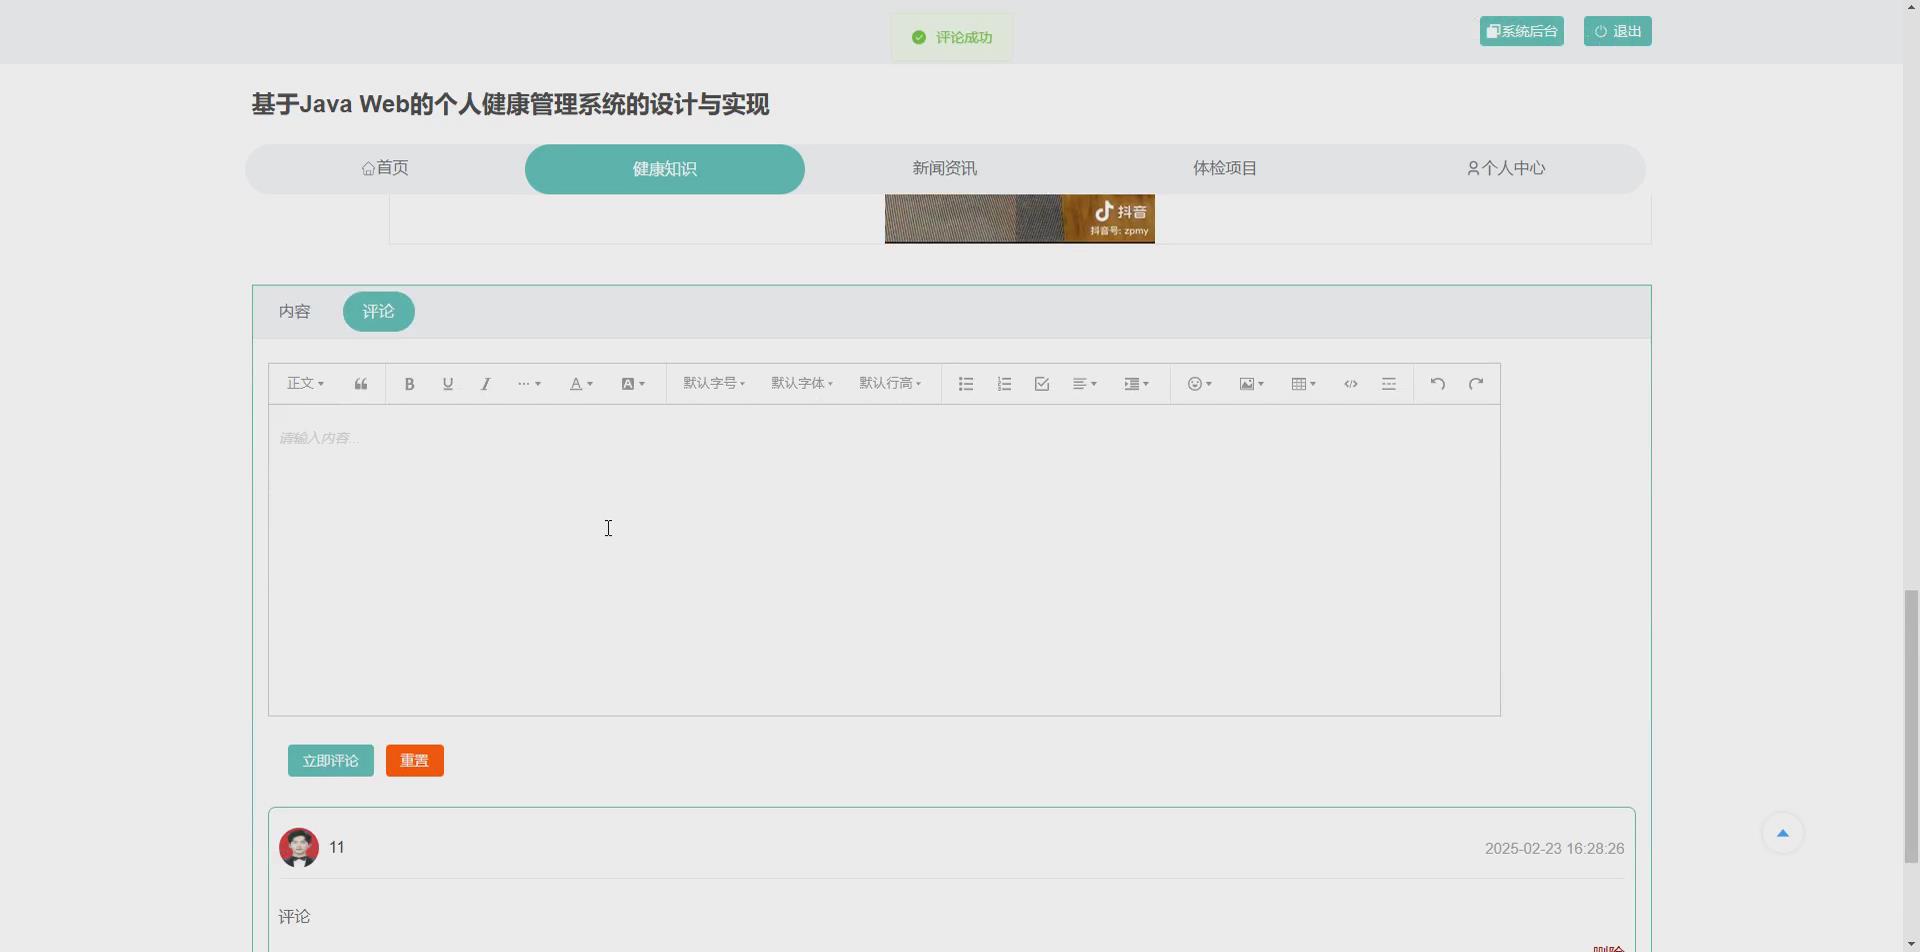This screenshot has width=1920, height=952.
Task: Insert a blockquote in the comment editor
Action: pos(360,384)
